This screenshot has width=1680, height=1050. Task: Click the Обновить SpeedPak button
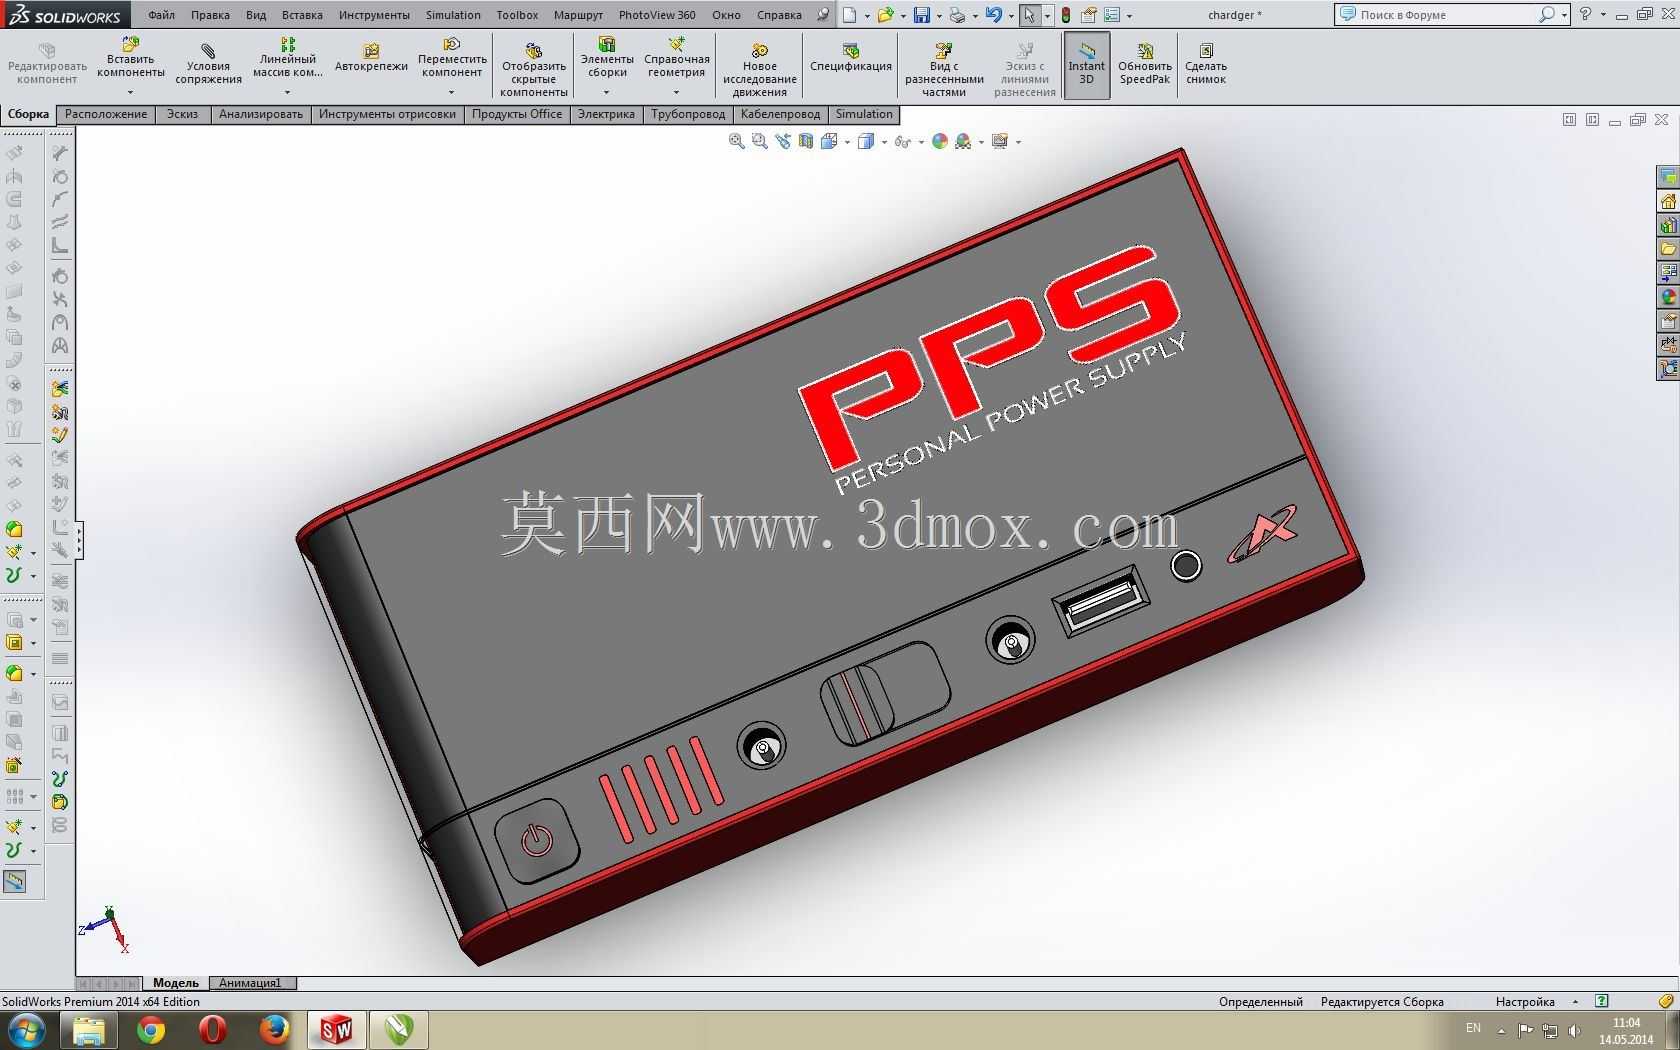pos(1145,65)
